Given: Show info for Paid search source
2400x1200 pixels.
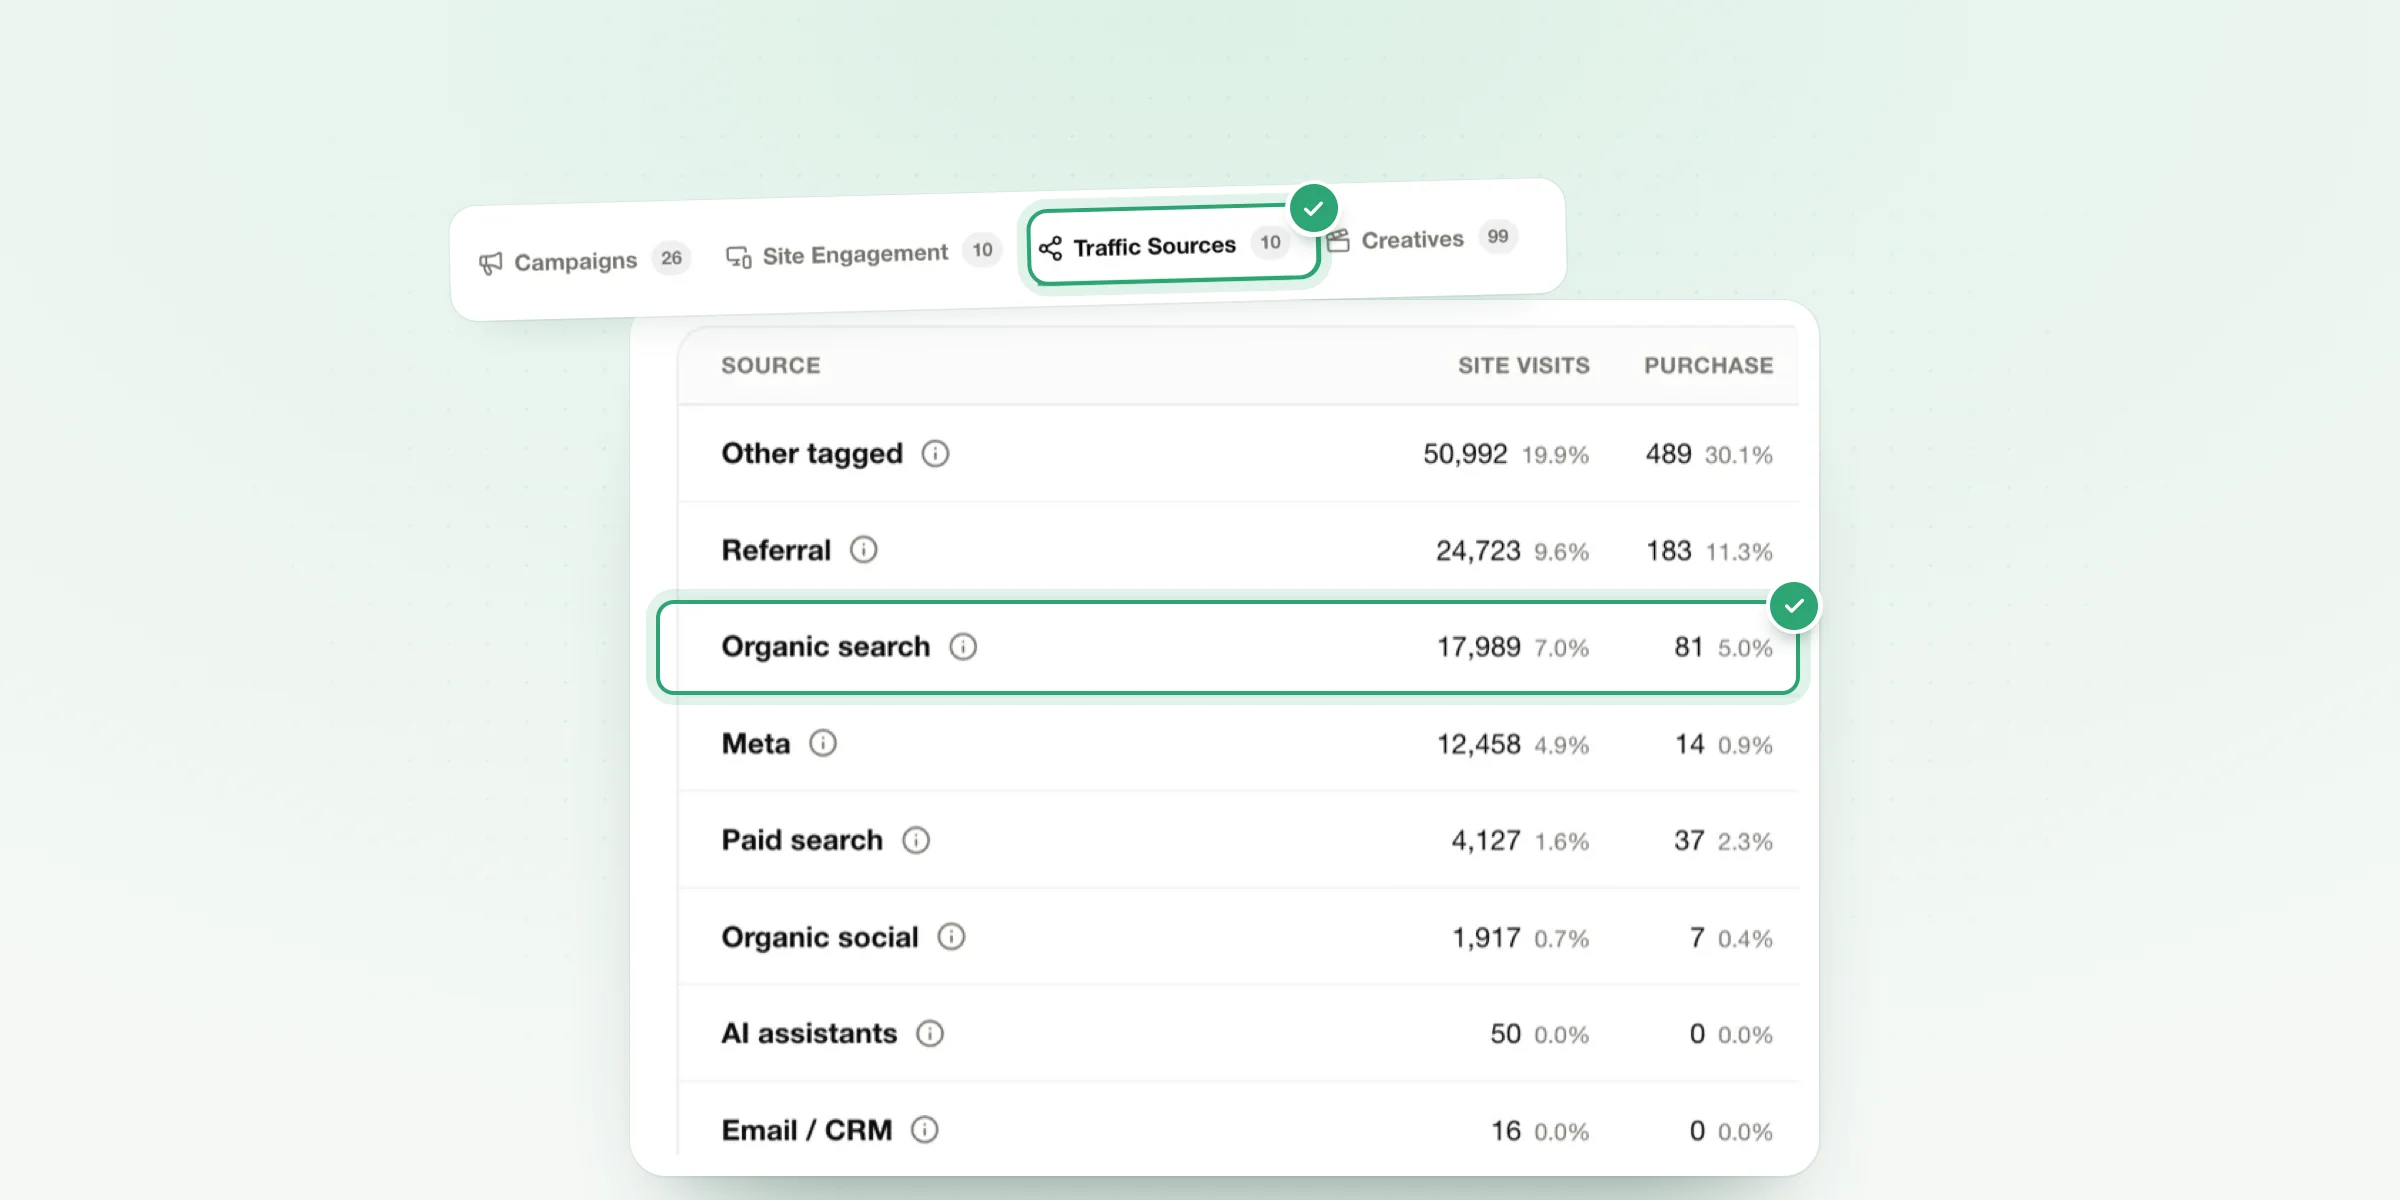Looking at the screenshot, I should [x=916, y=840].
